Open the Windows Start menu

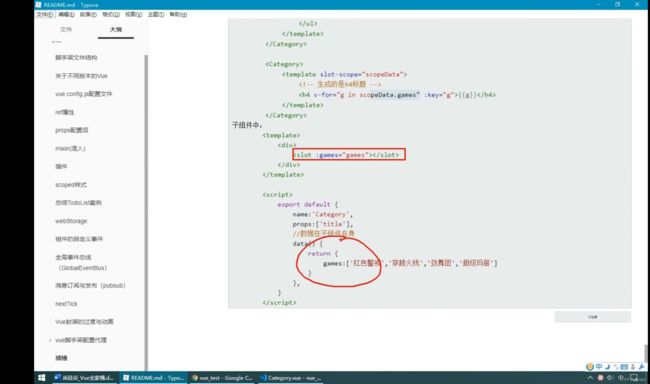click(x=41, y=378)
